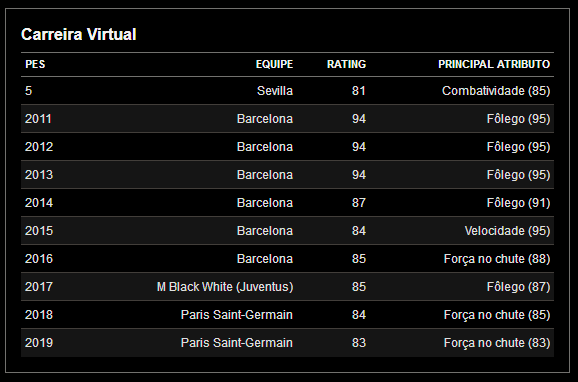
Task: Select Paris Saint-Germain in the 2019 row
Action: pos(237,343)
